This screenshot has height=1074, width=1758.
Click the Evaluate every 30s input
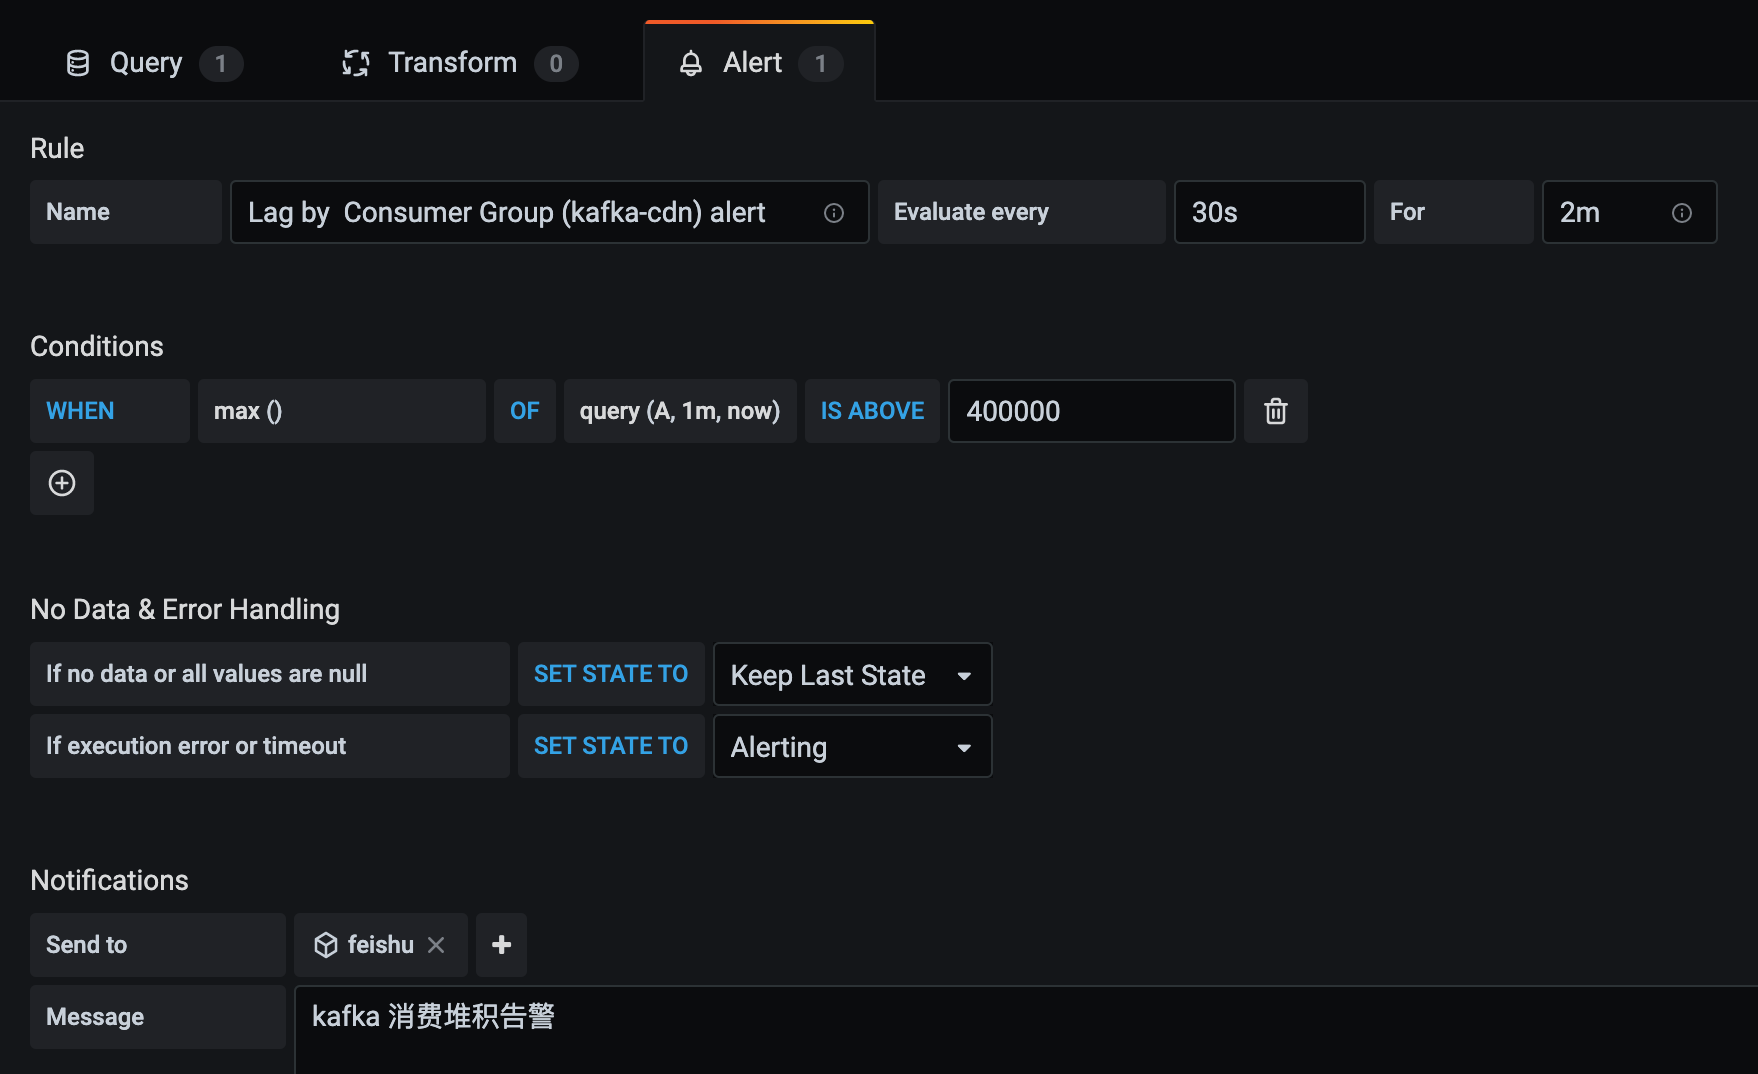pos(1268,212)
